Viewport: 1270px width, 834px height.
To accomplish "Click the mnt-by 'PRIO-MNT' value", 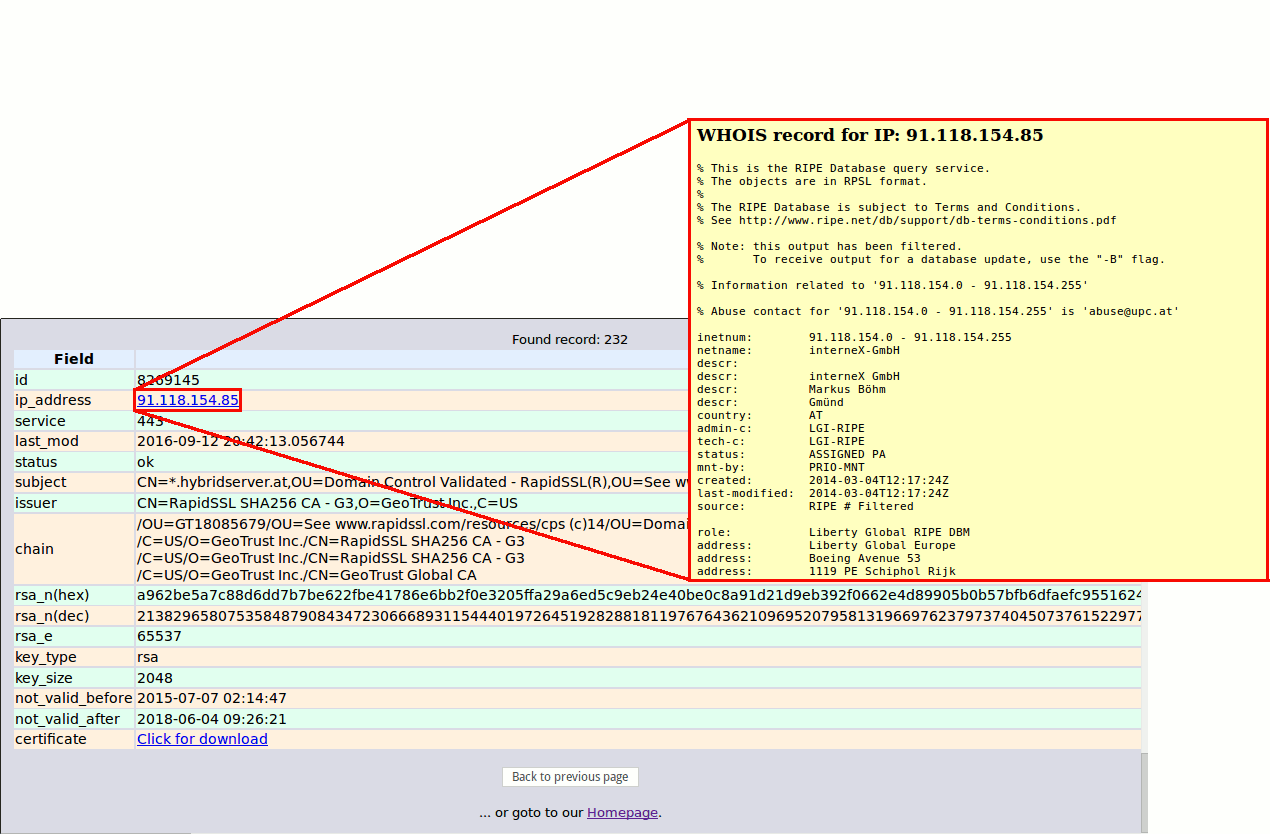I will (x=837, y=467).
